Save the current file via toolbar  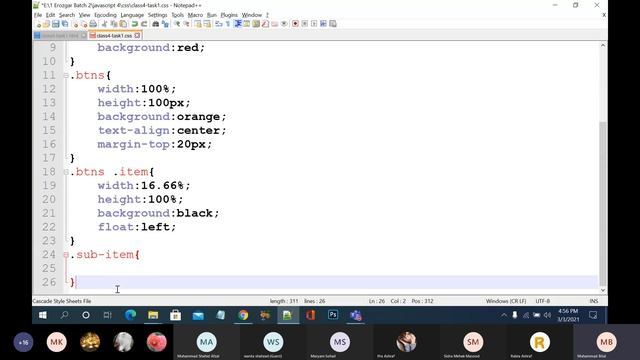point(55,24)
